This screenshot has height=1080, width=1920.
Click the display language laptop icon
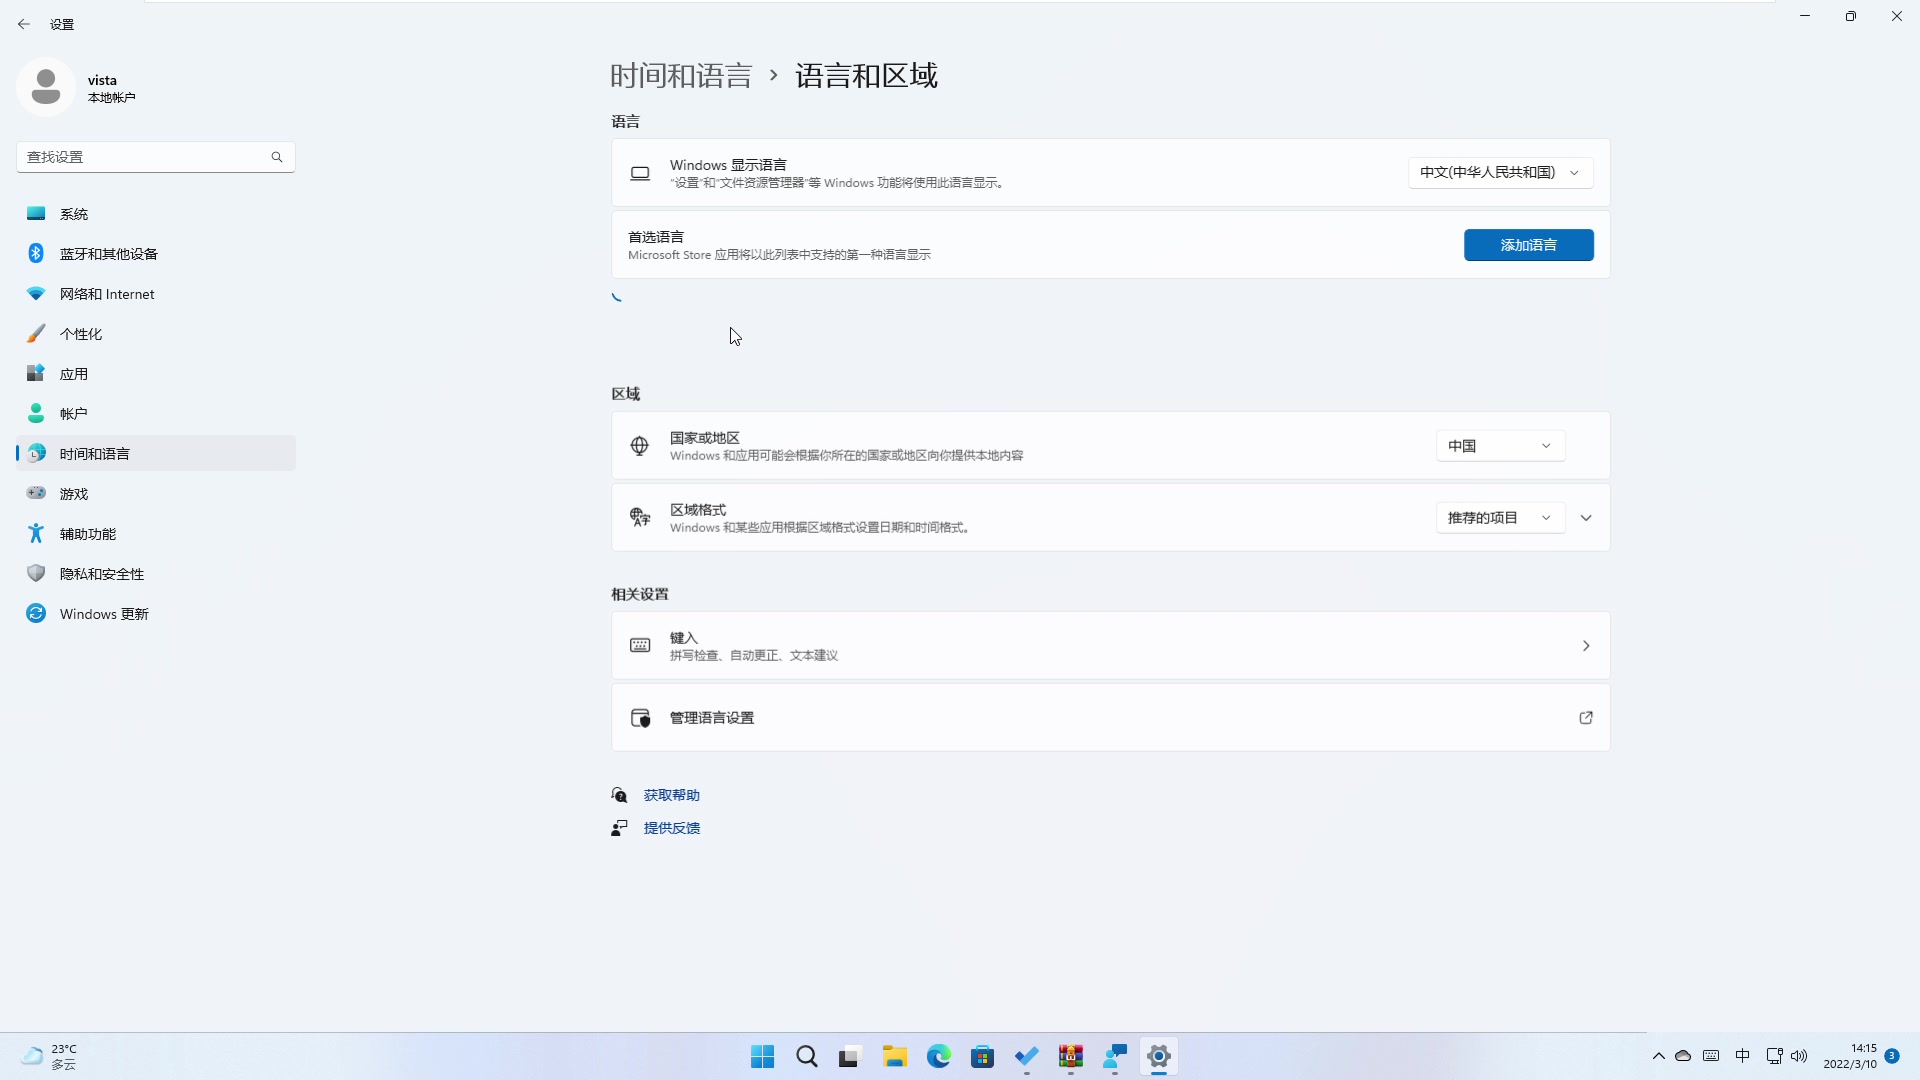(640, 173)
